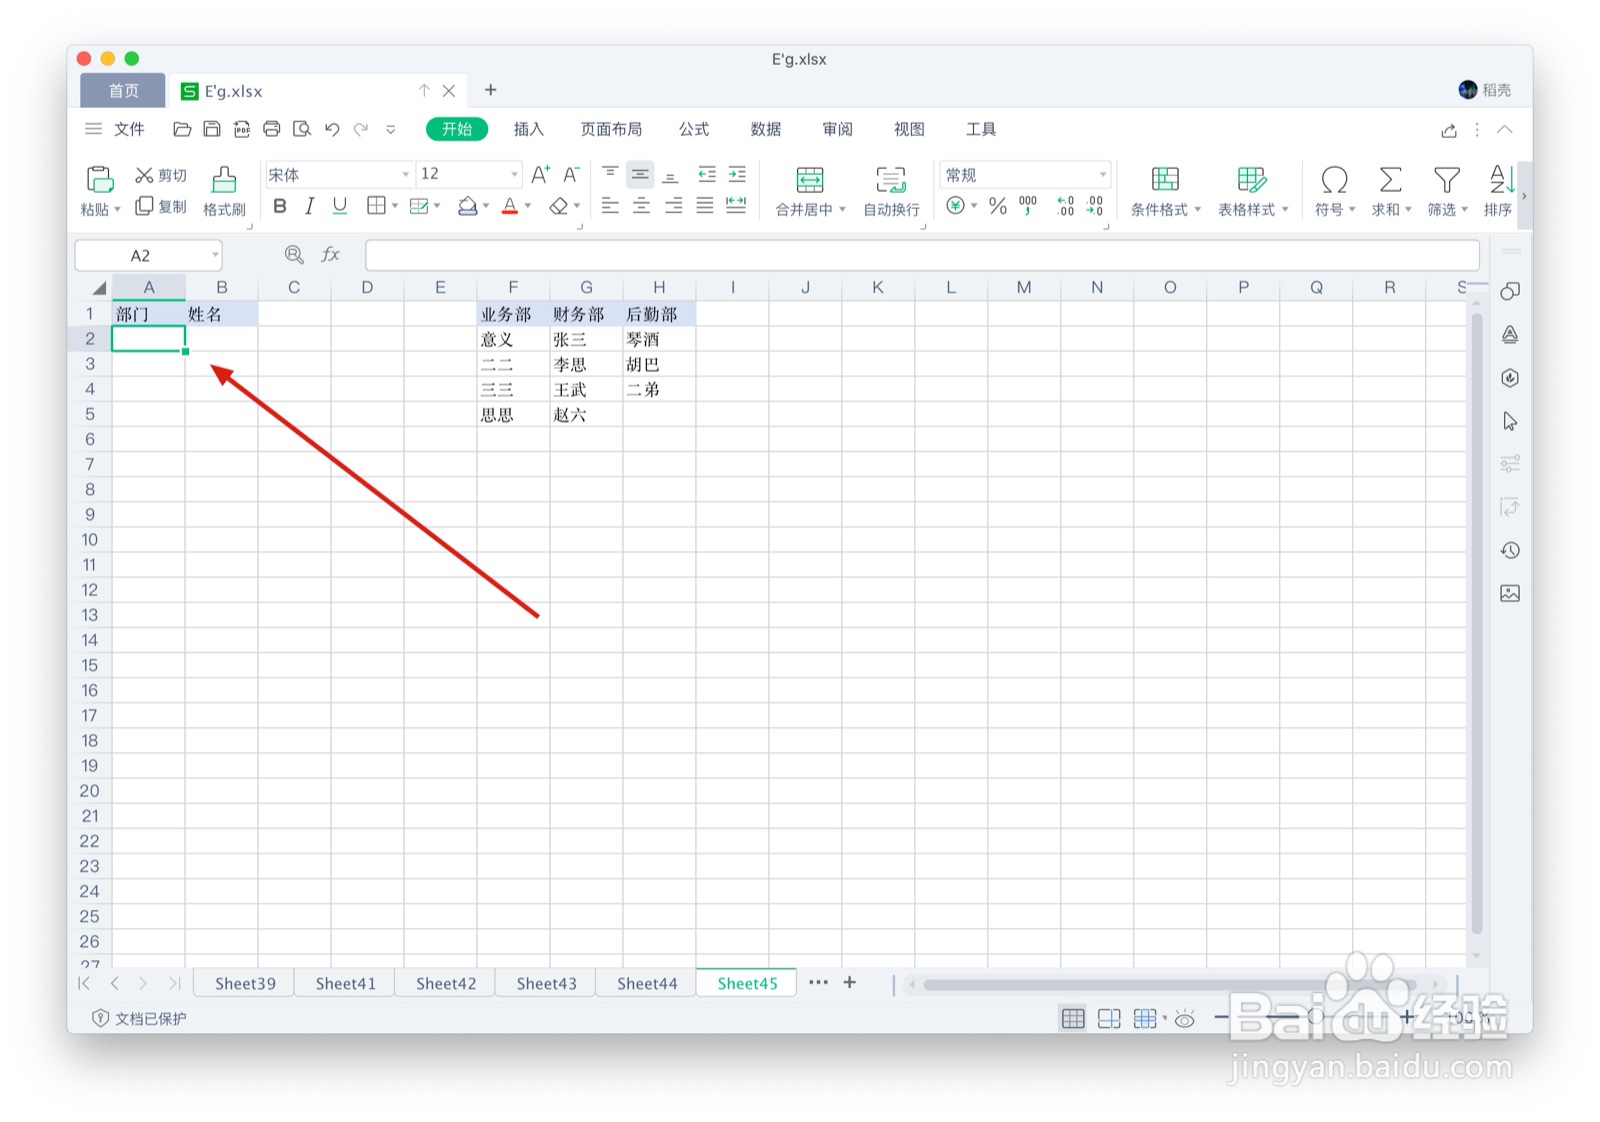Viewport: 1600px width, 1122px height.
Task: Print the document with printer icon
Action: (272, 129)
